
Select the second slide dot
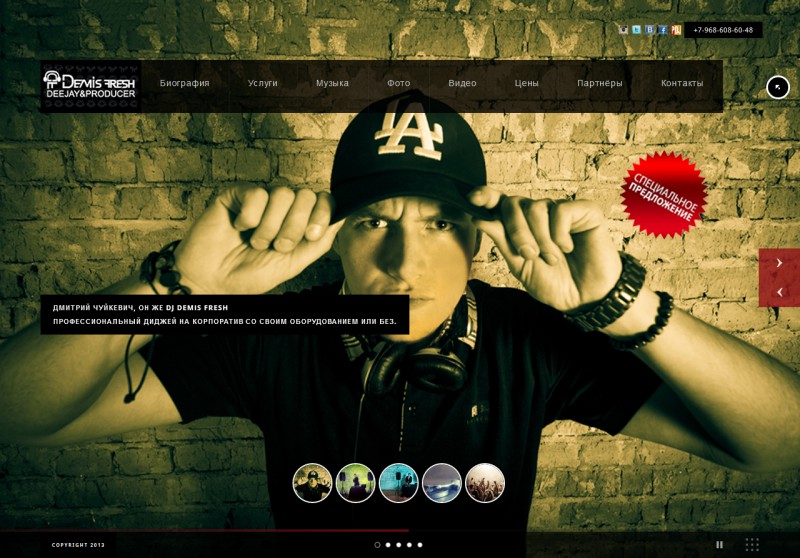point(388,545)
